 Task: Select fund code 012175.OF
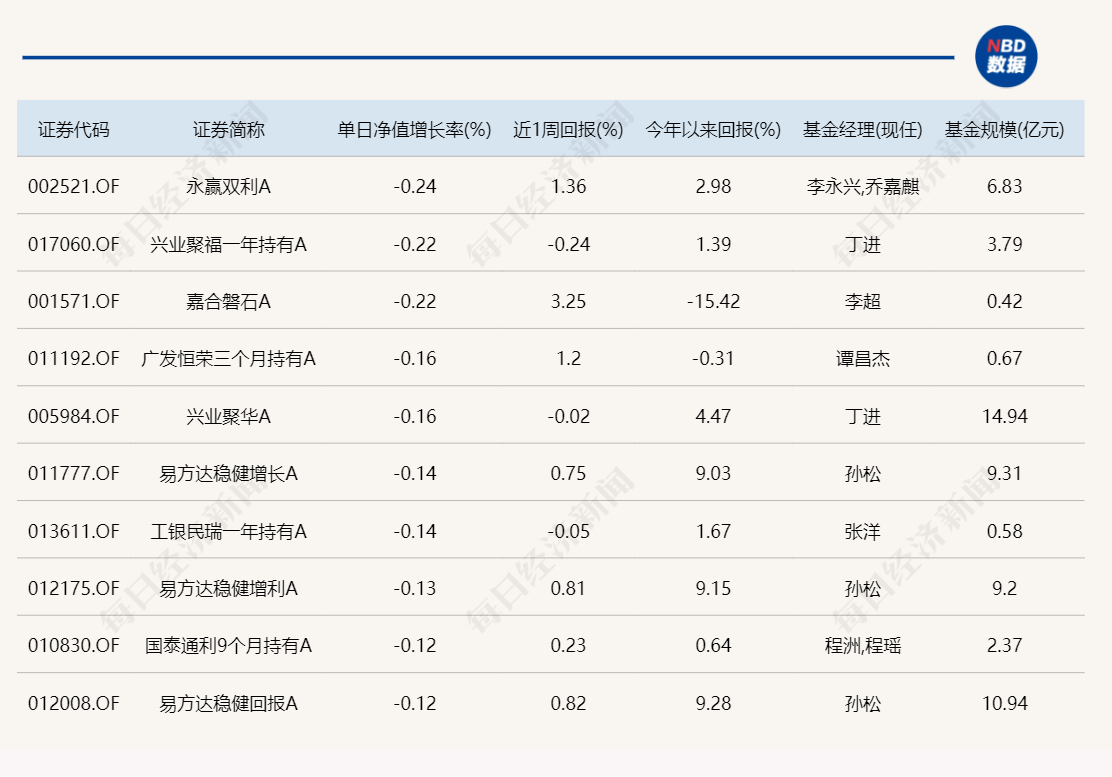pos(74,588)
